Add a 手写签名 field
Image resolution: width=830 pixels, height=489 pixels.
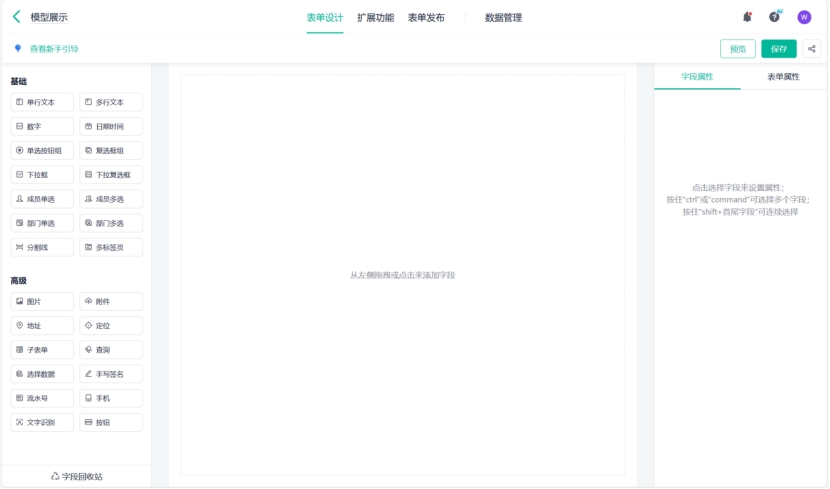(111, 374)
